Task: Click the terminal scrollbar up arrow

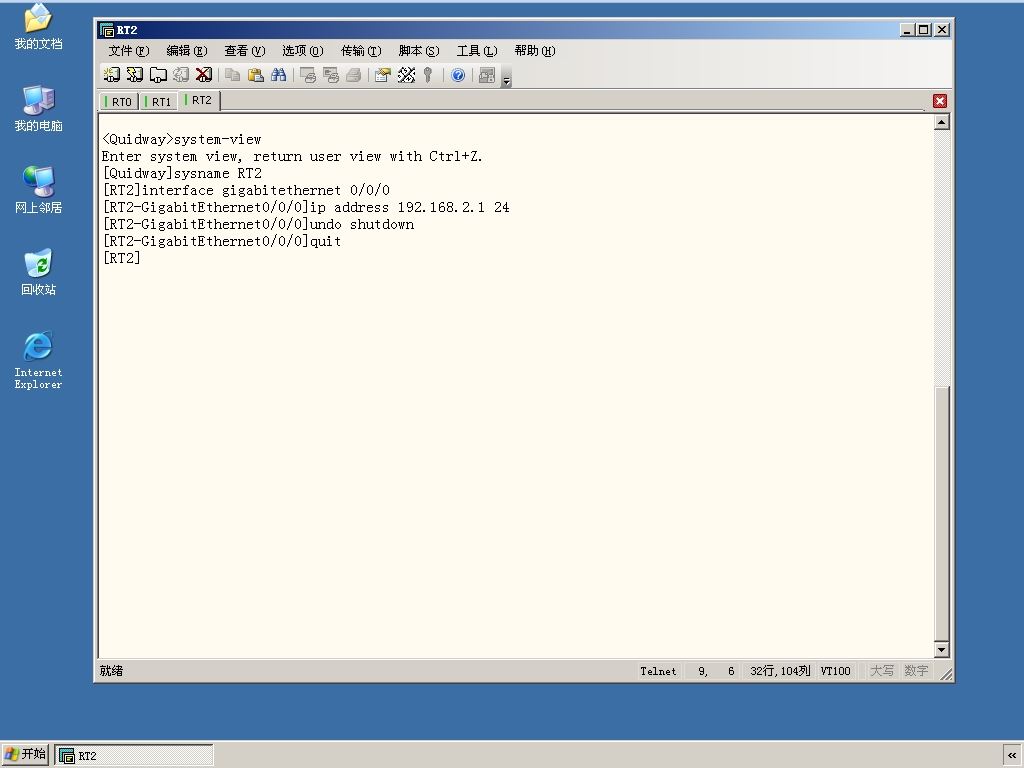Action: pyautogui.click(x=941, y=122)
